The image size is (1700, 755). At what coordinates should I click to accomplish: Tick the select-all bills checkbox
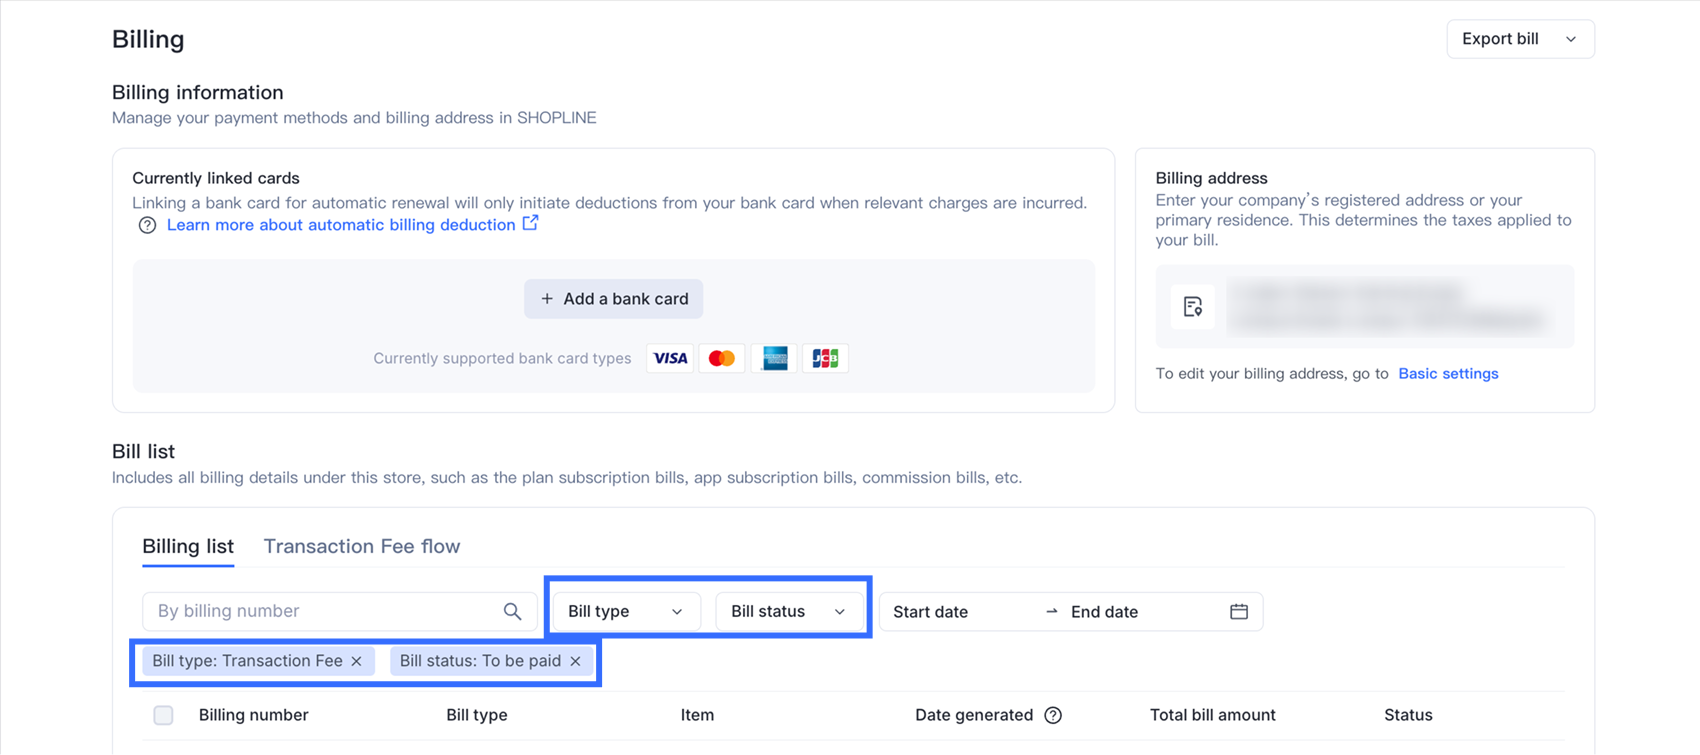point(163,715)
